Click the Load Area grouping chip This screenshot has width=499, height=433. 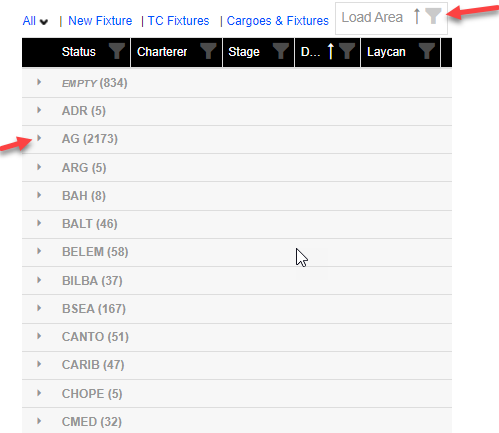(x=391, y=18)
